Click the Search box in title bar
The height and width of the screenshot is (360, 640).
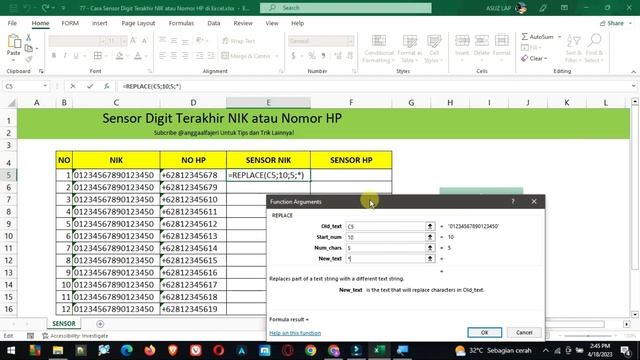point(346,8)
